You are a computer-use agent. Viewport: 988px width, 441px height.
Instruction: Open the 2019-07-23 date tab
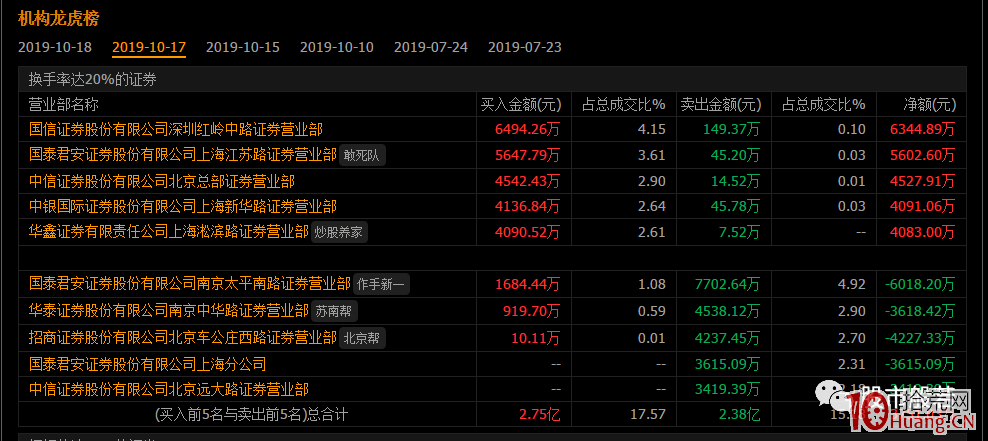click(525, 47)
